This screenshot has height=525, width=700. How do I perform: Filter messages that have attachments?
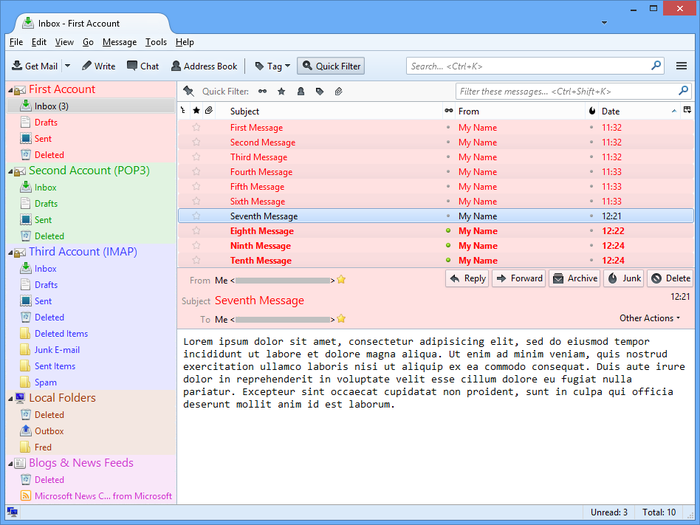pos(338,92)
